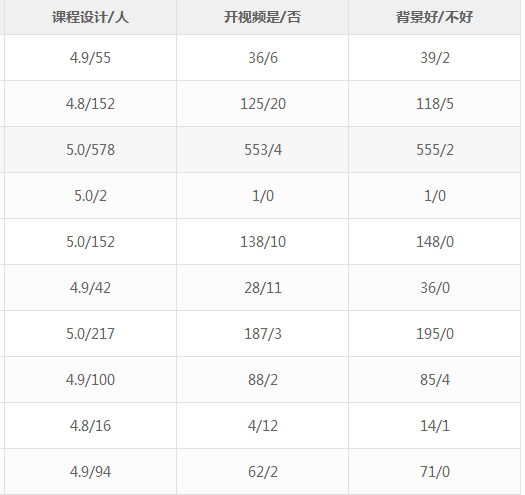
Task: Click the cell with 4.9/42
Action: [90, 288]
